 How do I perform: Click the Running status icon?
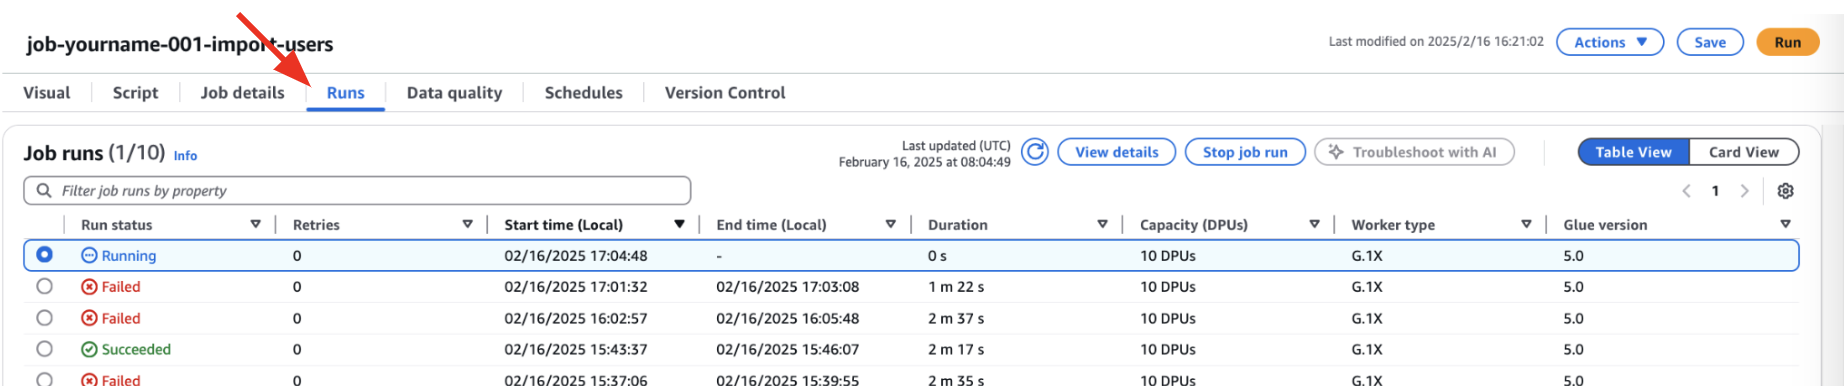(x=89, y=256)
